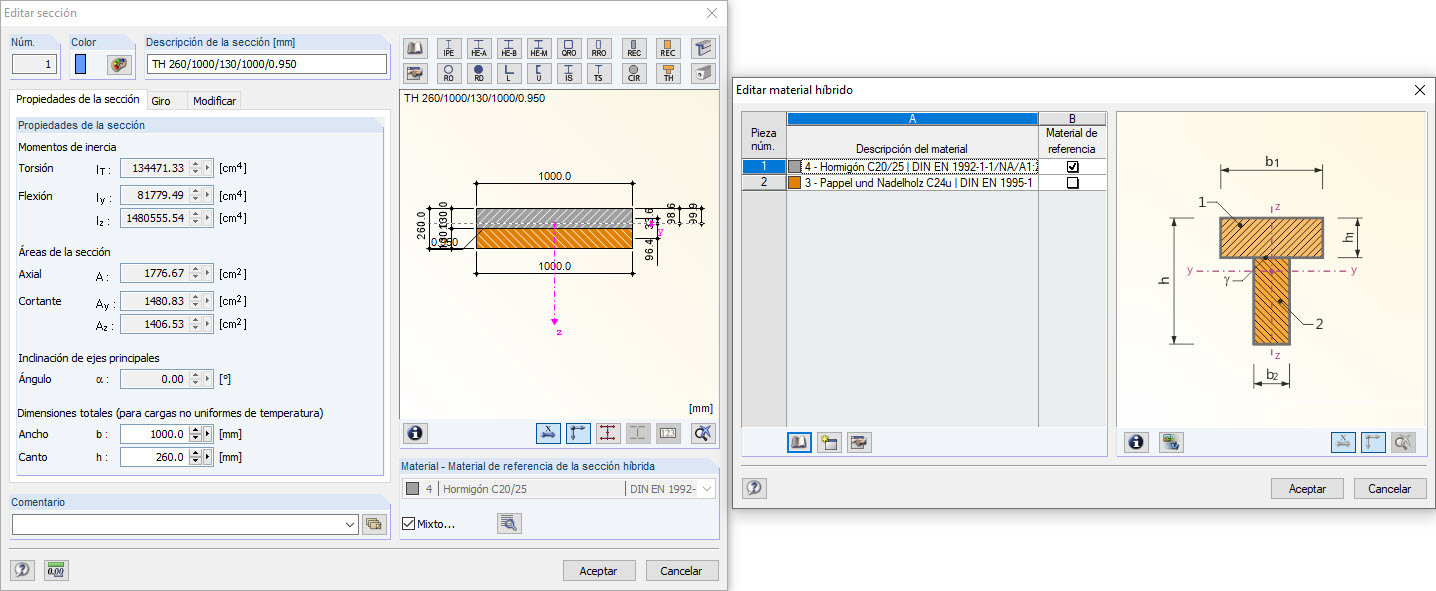Screen dimensions: 1436x591
Task: Select the IS section type
Action: tap(569, 73)
